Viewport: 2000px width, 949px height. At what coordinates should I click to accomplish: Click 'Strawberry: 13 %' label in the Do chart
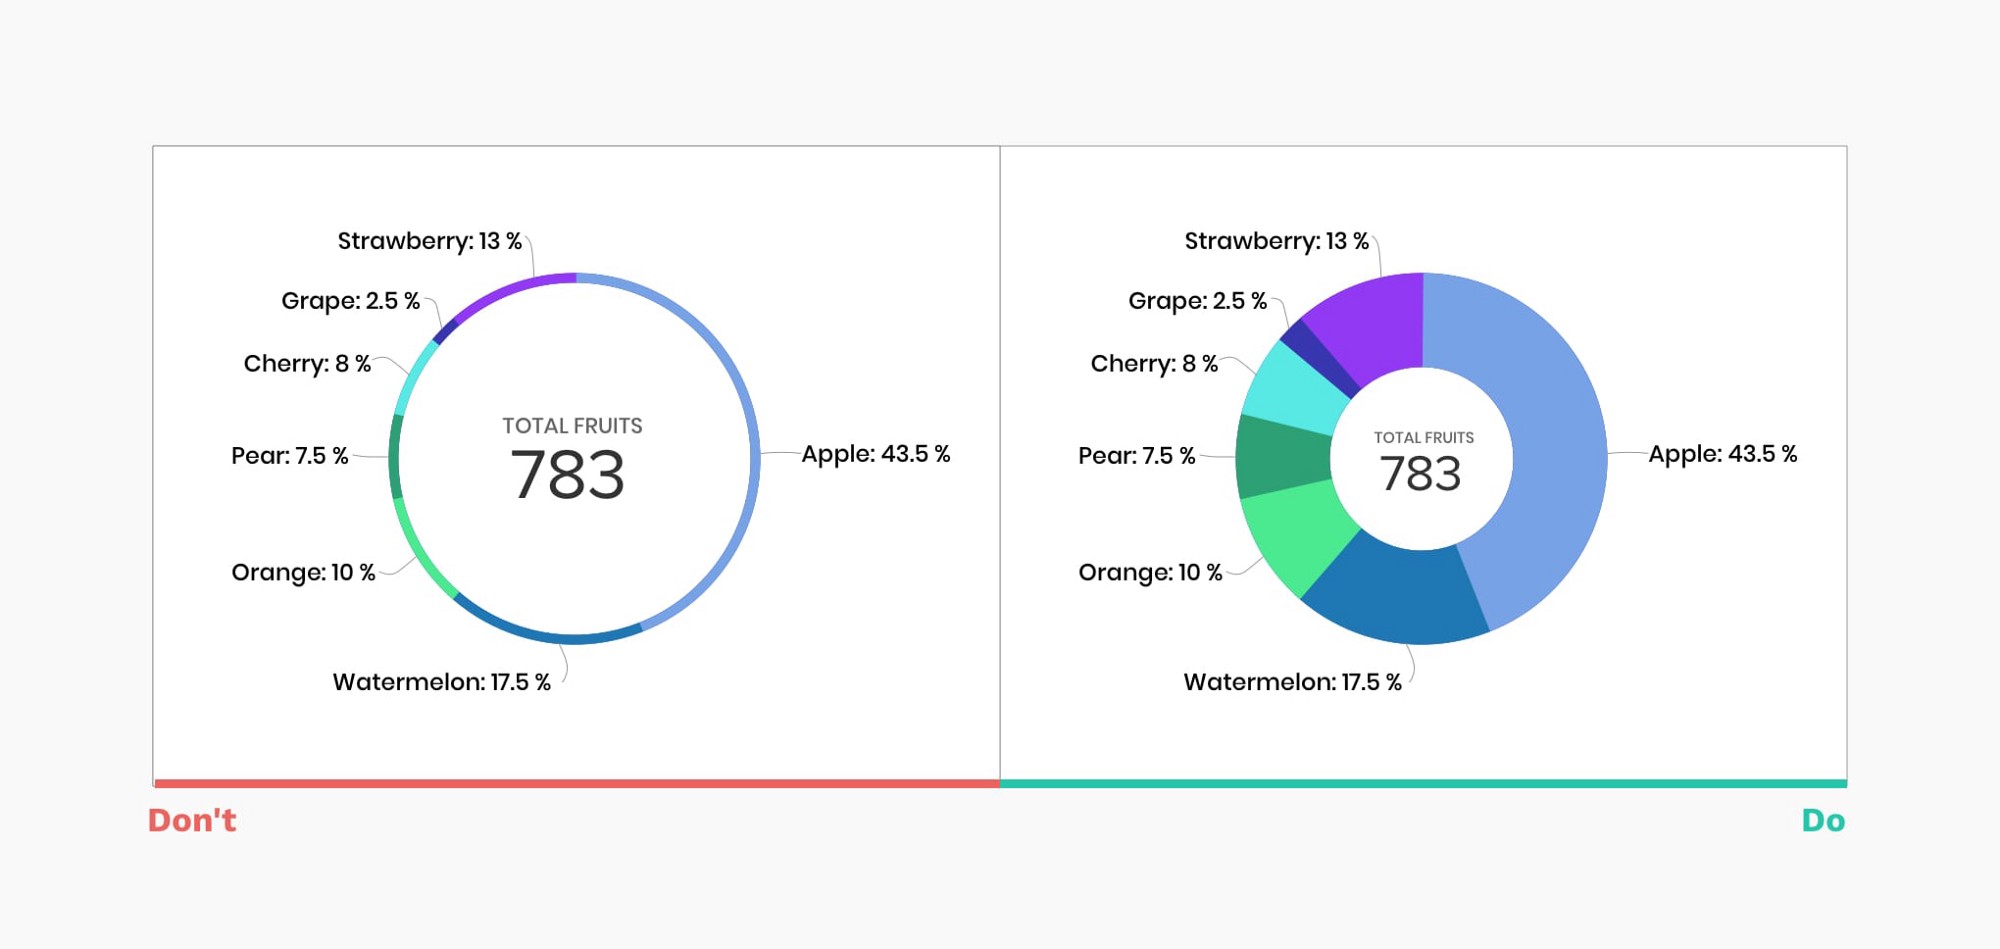click(x=1277, y=241)
